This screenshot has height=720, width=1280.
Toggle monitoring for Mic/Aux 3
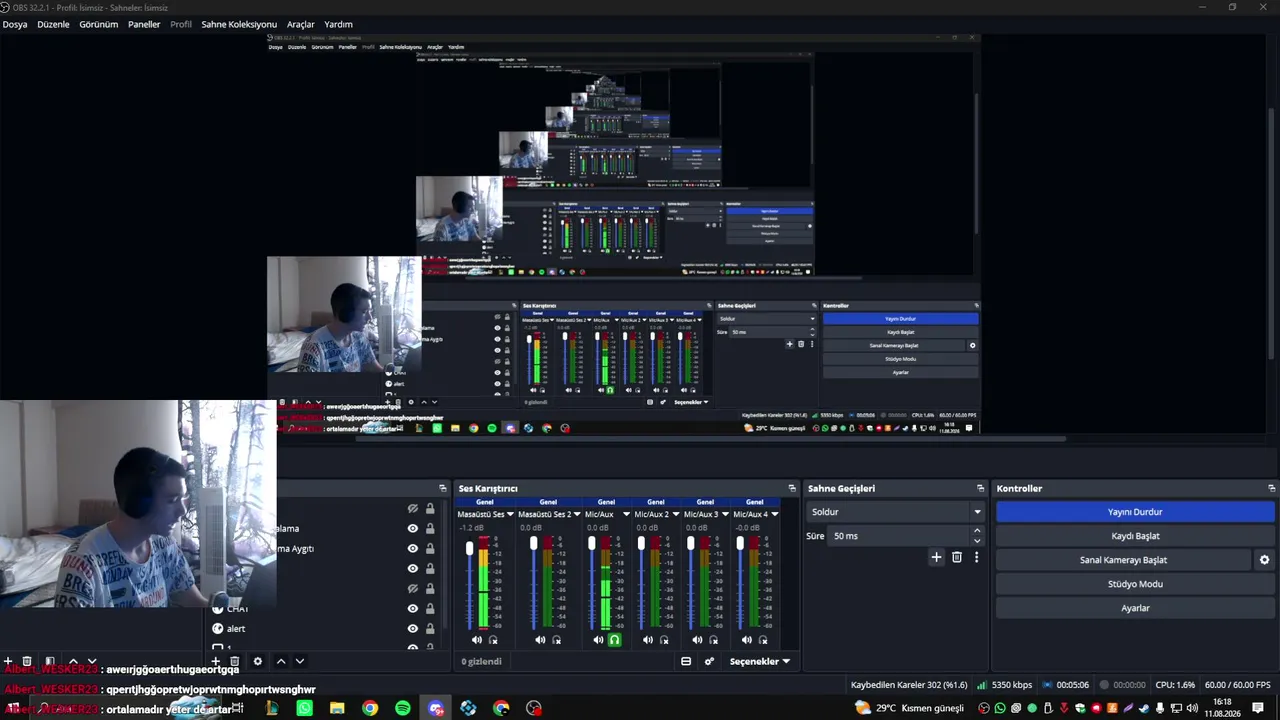tap(713, 640)
